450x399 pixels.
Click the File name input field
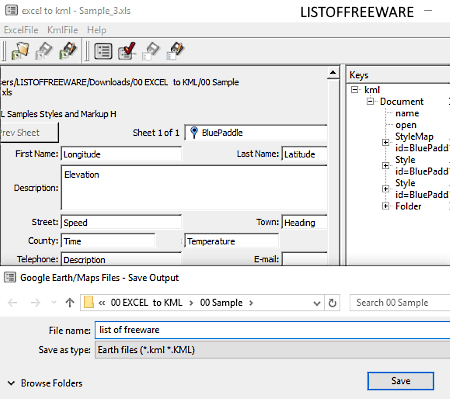[272, 330]
